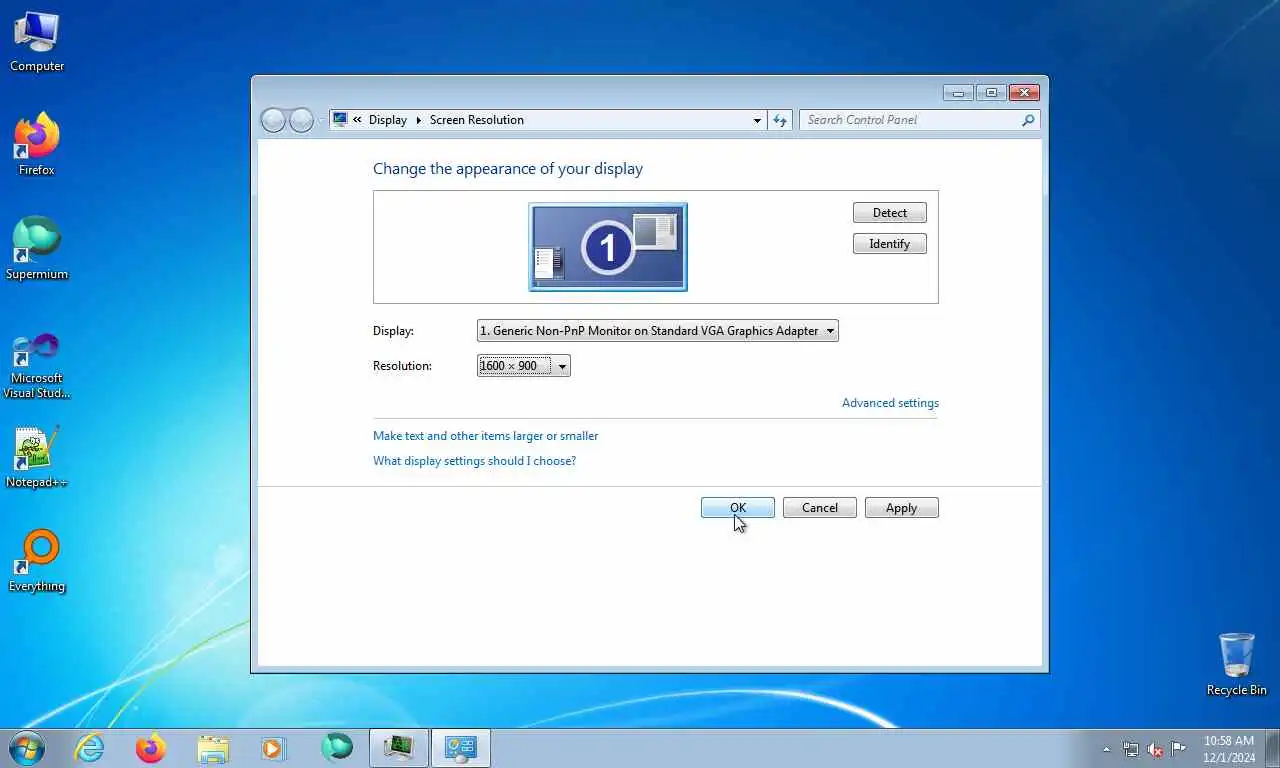Refresh the Screen Resolution page
Image resolution: width=1280 pixels, height=768 pixels.
coord(780,120)
